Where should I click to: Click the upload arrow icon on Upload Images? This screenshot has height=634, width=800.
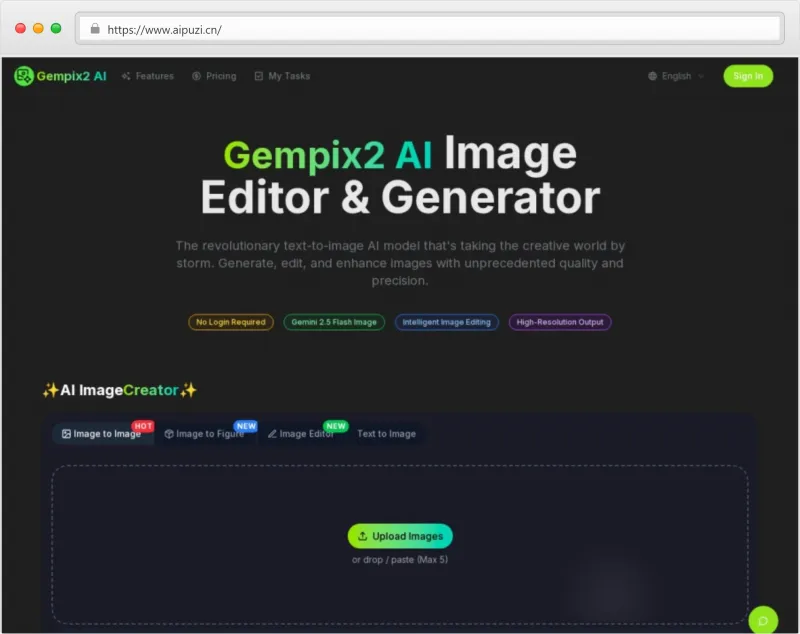tap(364, 536)
